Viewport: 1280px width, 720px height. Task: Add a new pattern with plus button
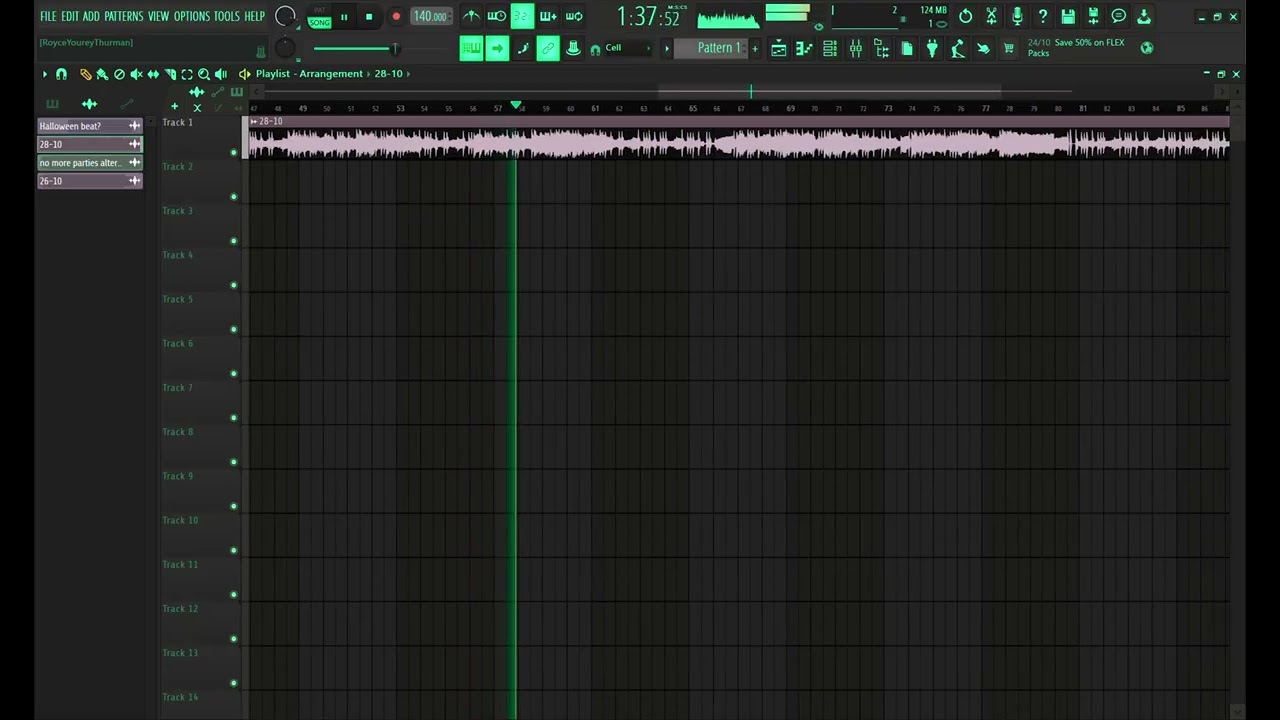point(755,48)
